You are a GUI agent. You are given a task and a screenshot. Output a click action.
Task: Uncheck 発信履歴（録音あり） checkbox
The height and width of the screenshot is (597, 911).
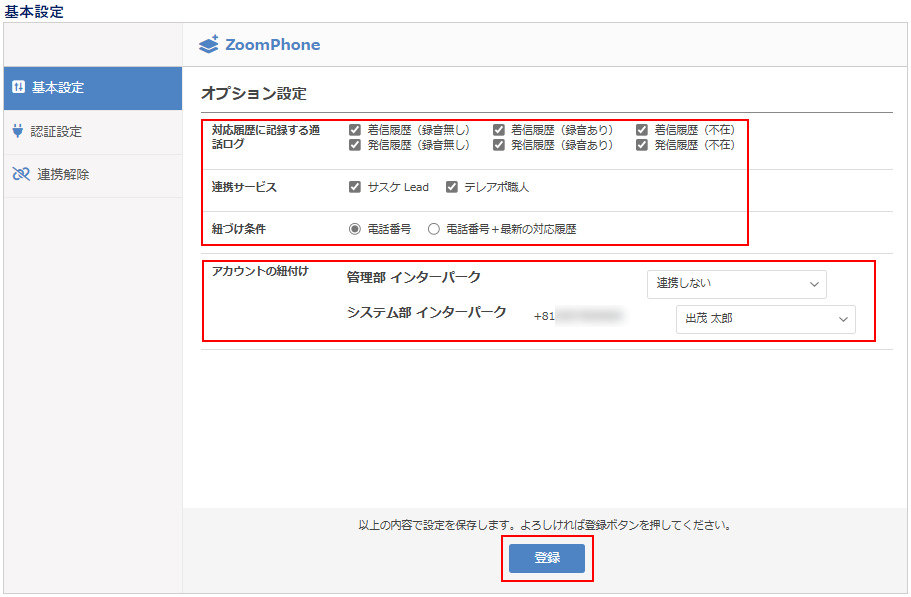[x=498, y=145]
